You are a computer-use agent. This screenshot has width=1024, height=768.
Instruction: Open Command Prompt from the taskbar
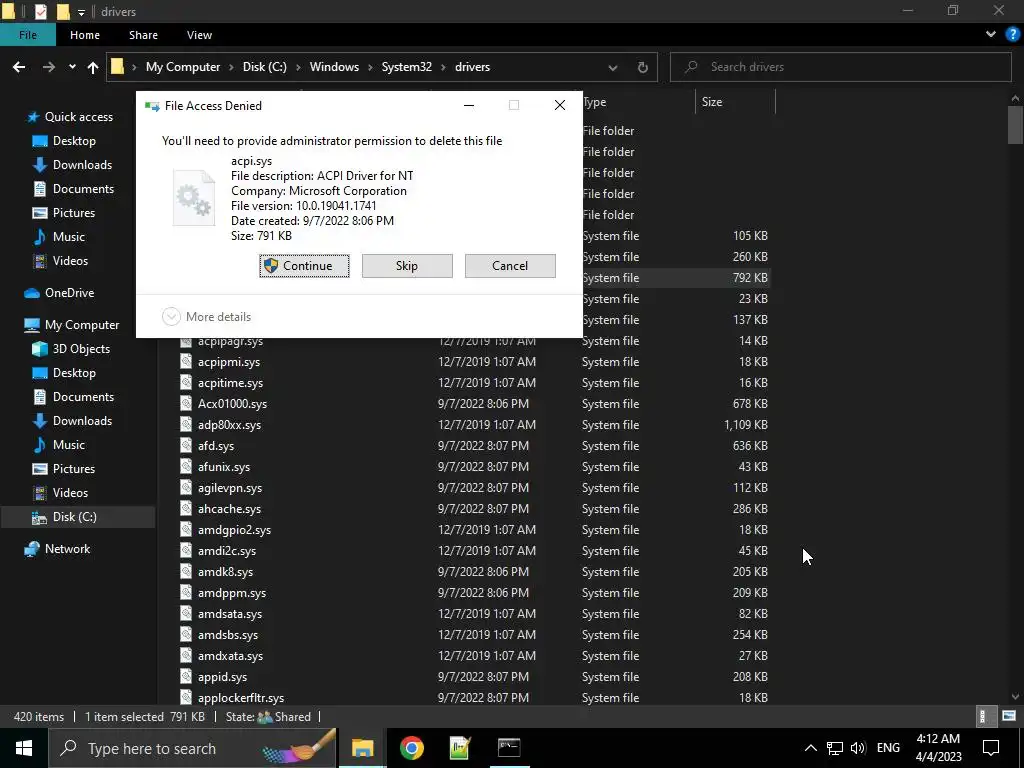[x=509, y=748]
